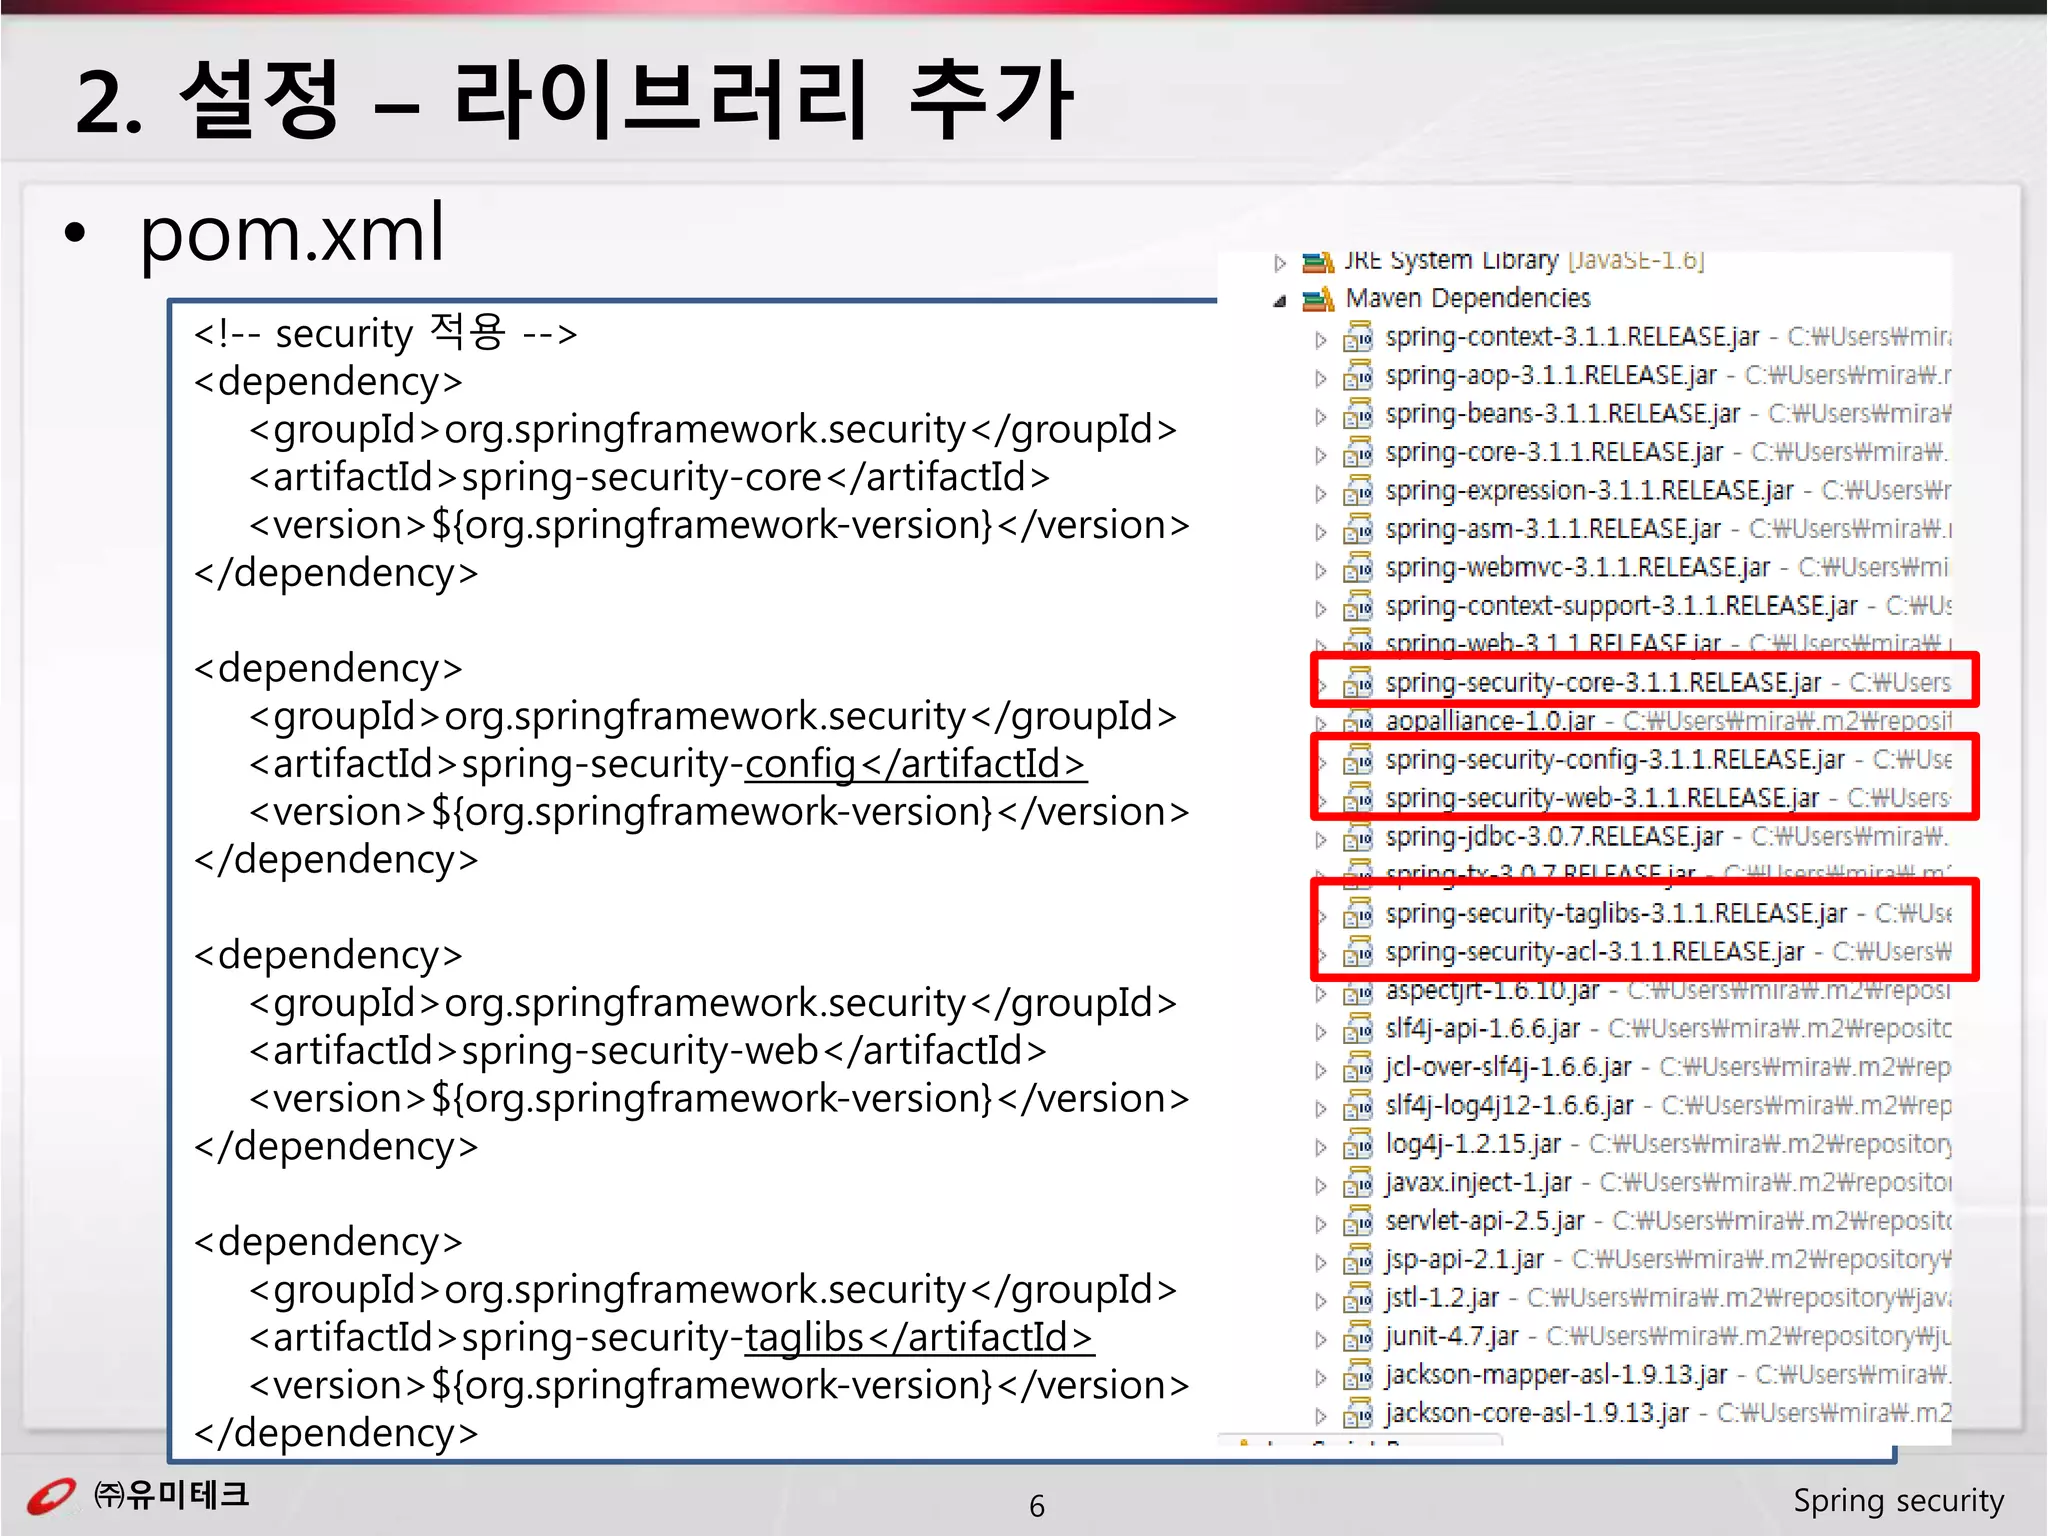Click jar icon beside spring-aop-3.1.1.RELEASE.jar
2048x1536 pixels.
1358,376
